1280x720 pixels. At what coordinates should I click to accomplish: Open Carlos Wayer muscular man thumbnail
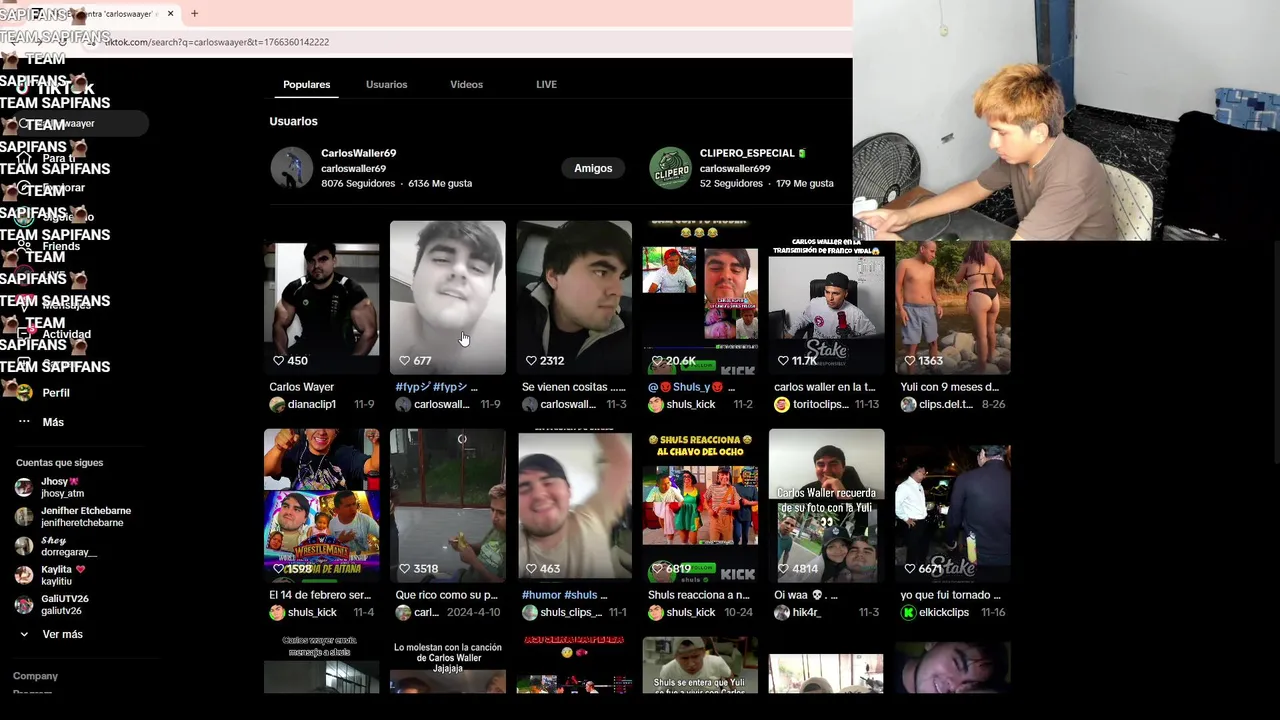(x=321, y=297)
